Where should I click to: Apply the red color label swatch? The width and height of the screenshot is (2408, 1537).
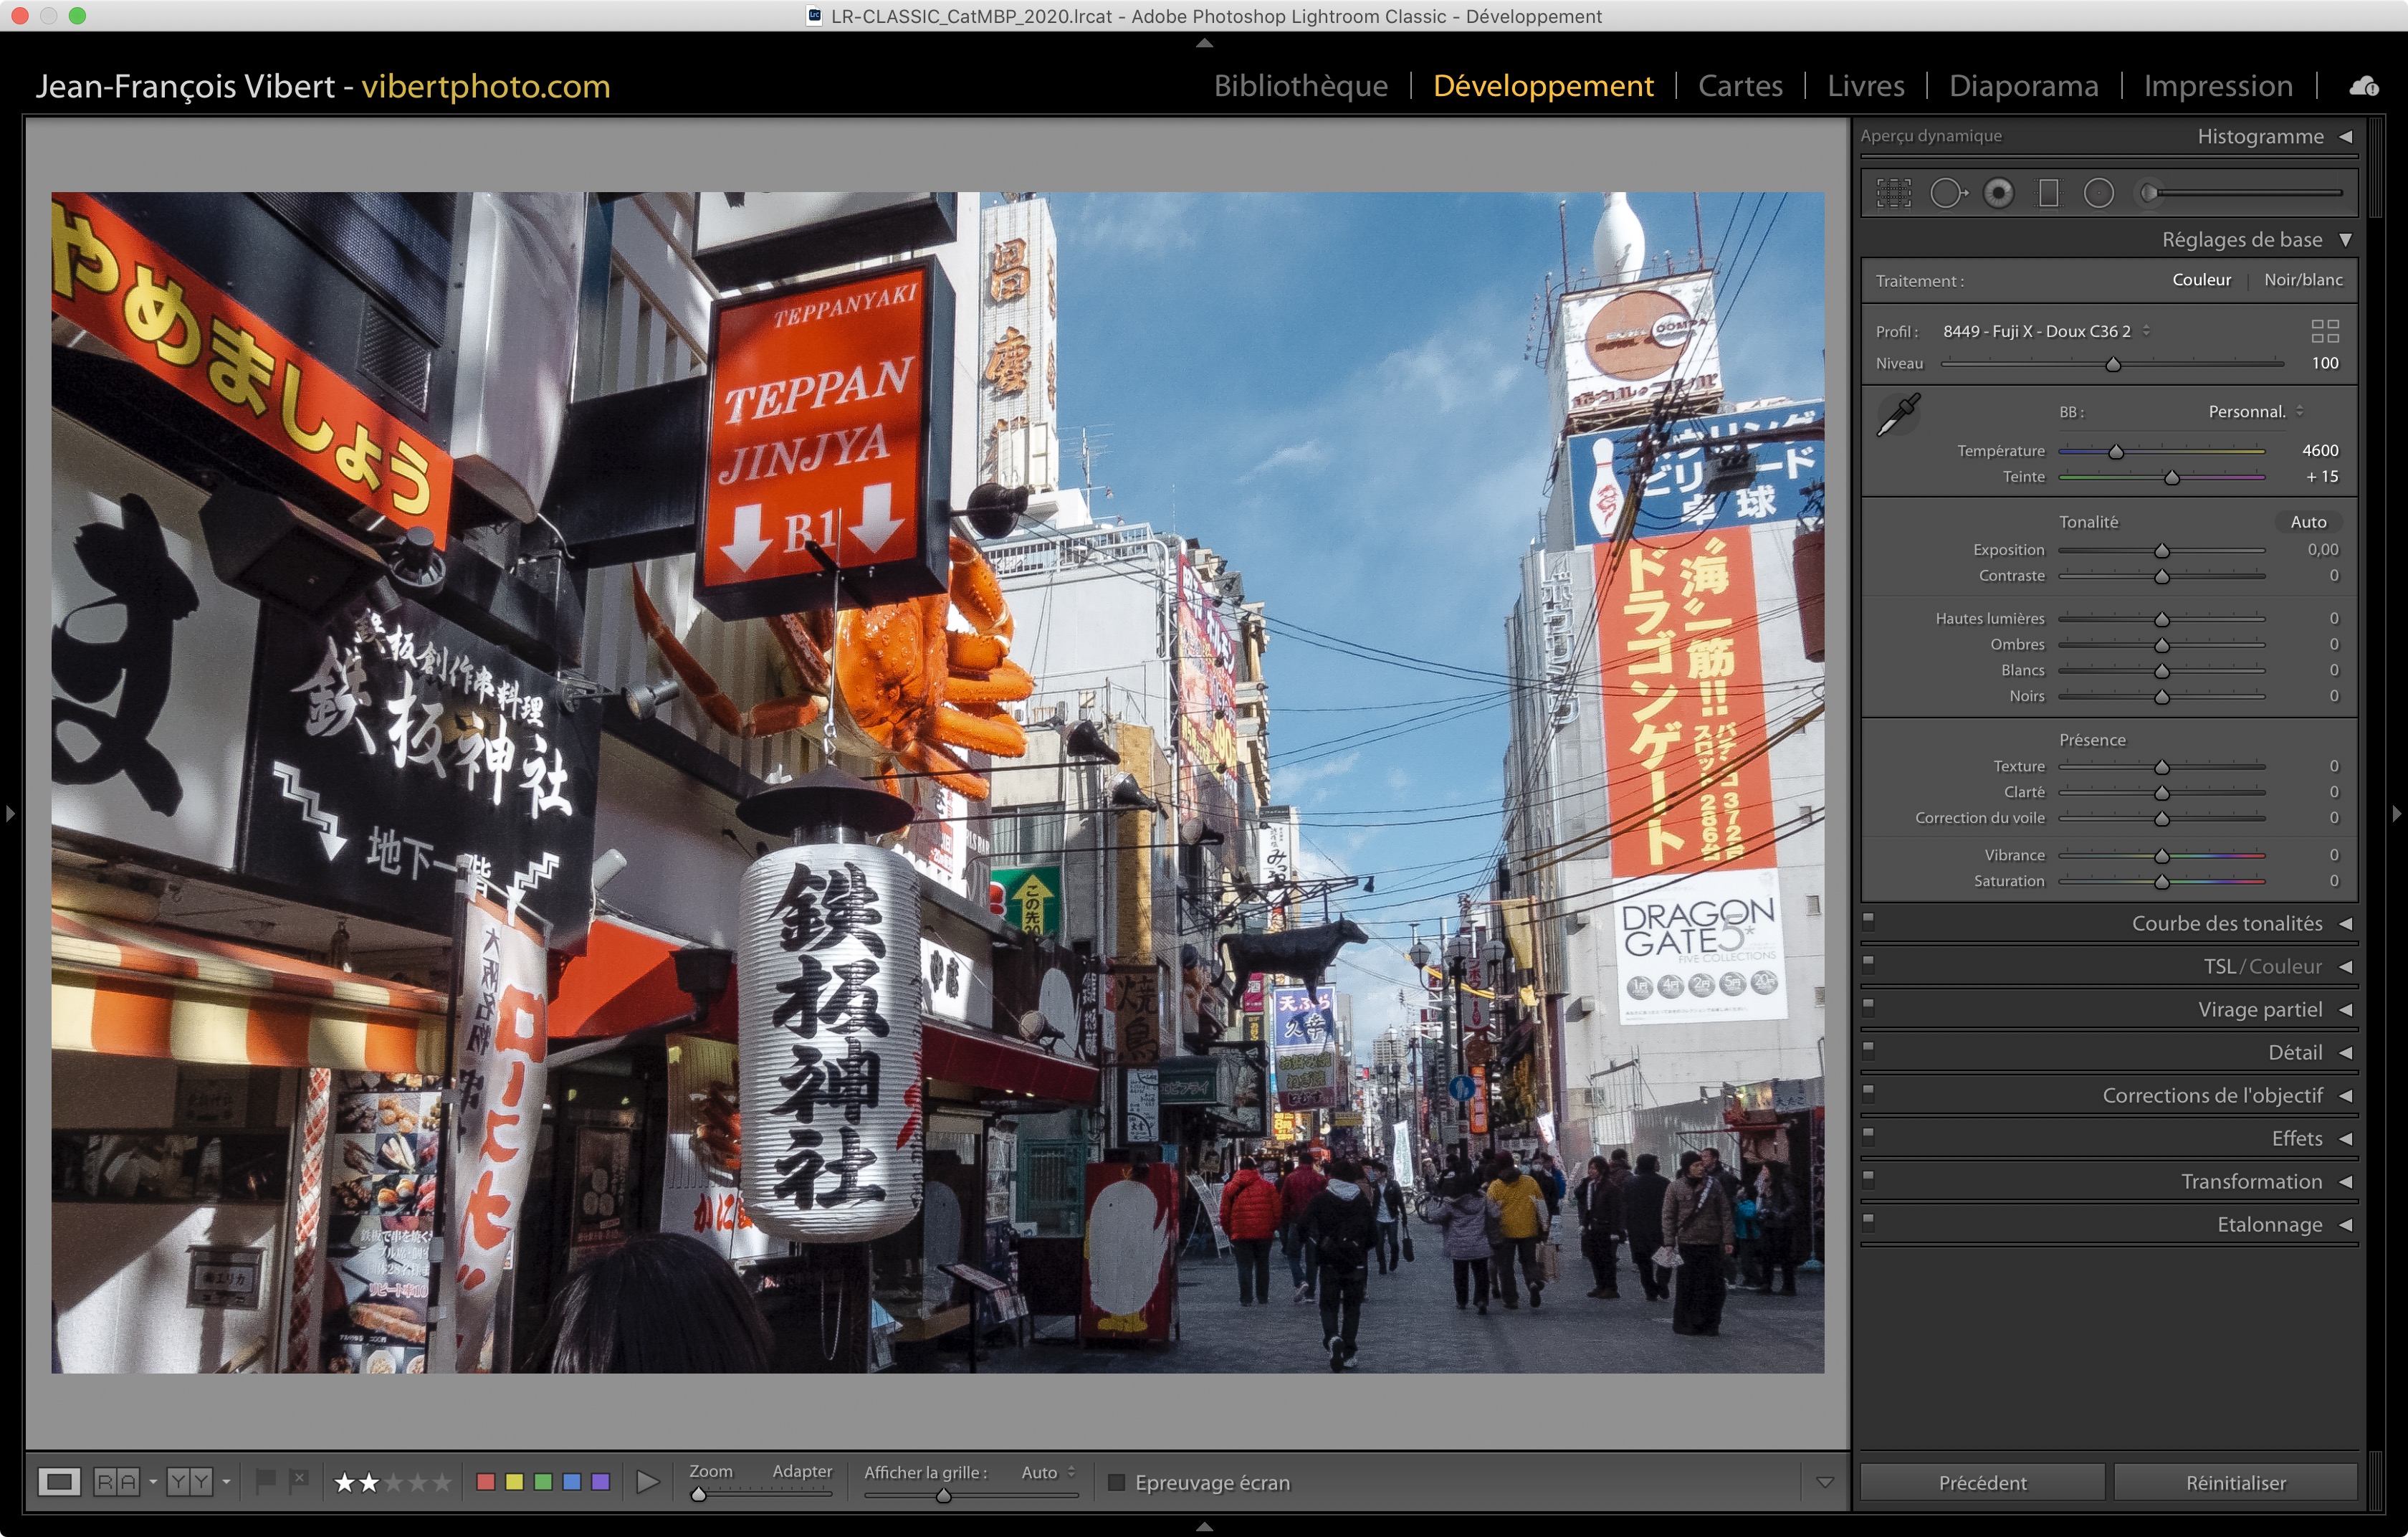click(x=486, y=1482)
